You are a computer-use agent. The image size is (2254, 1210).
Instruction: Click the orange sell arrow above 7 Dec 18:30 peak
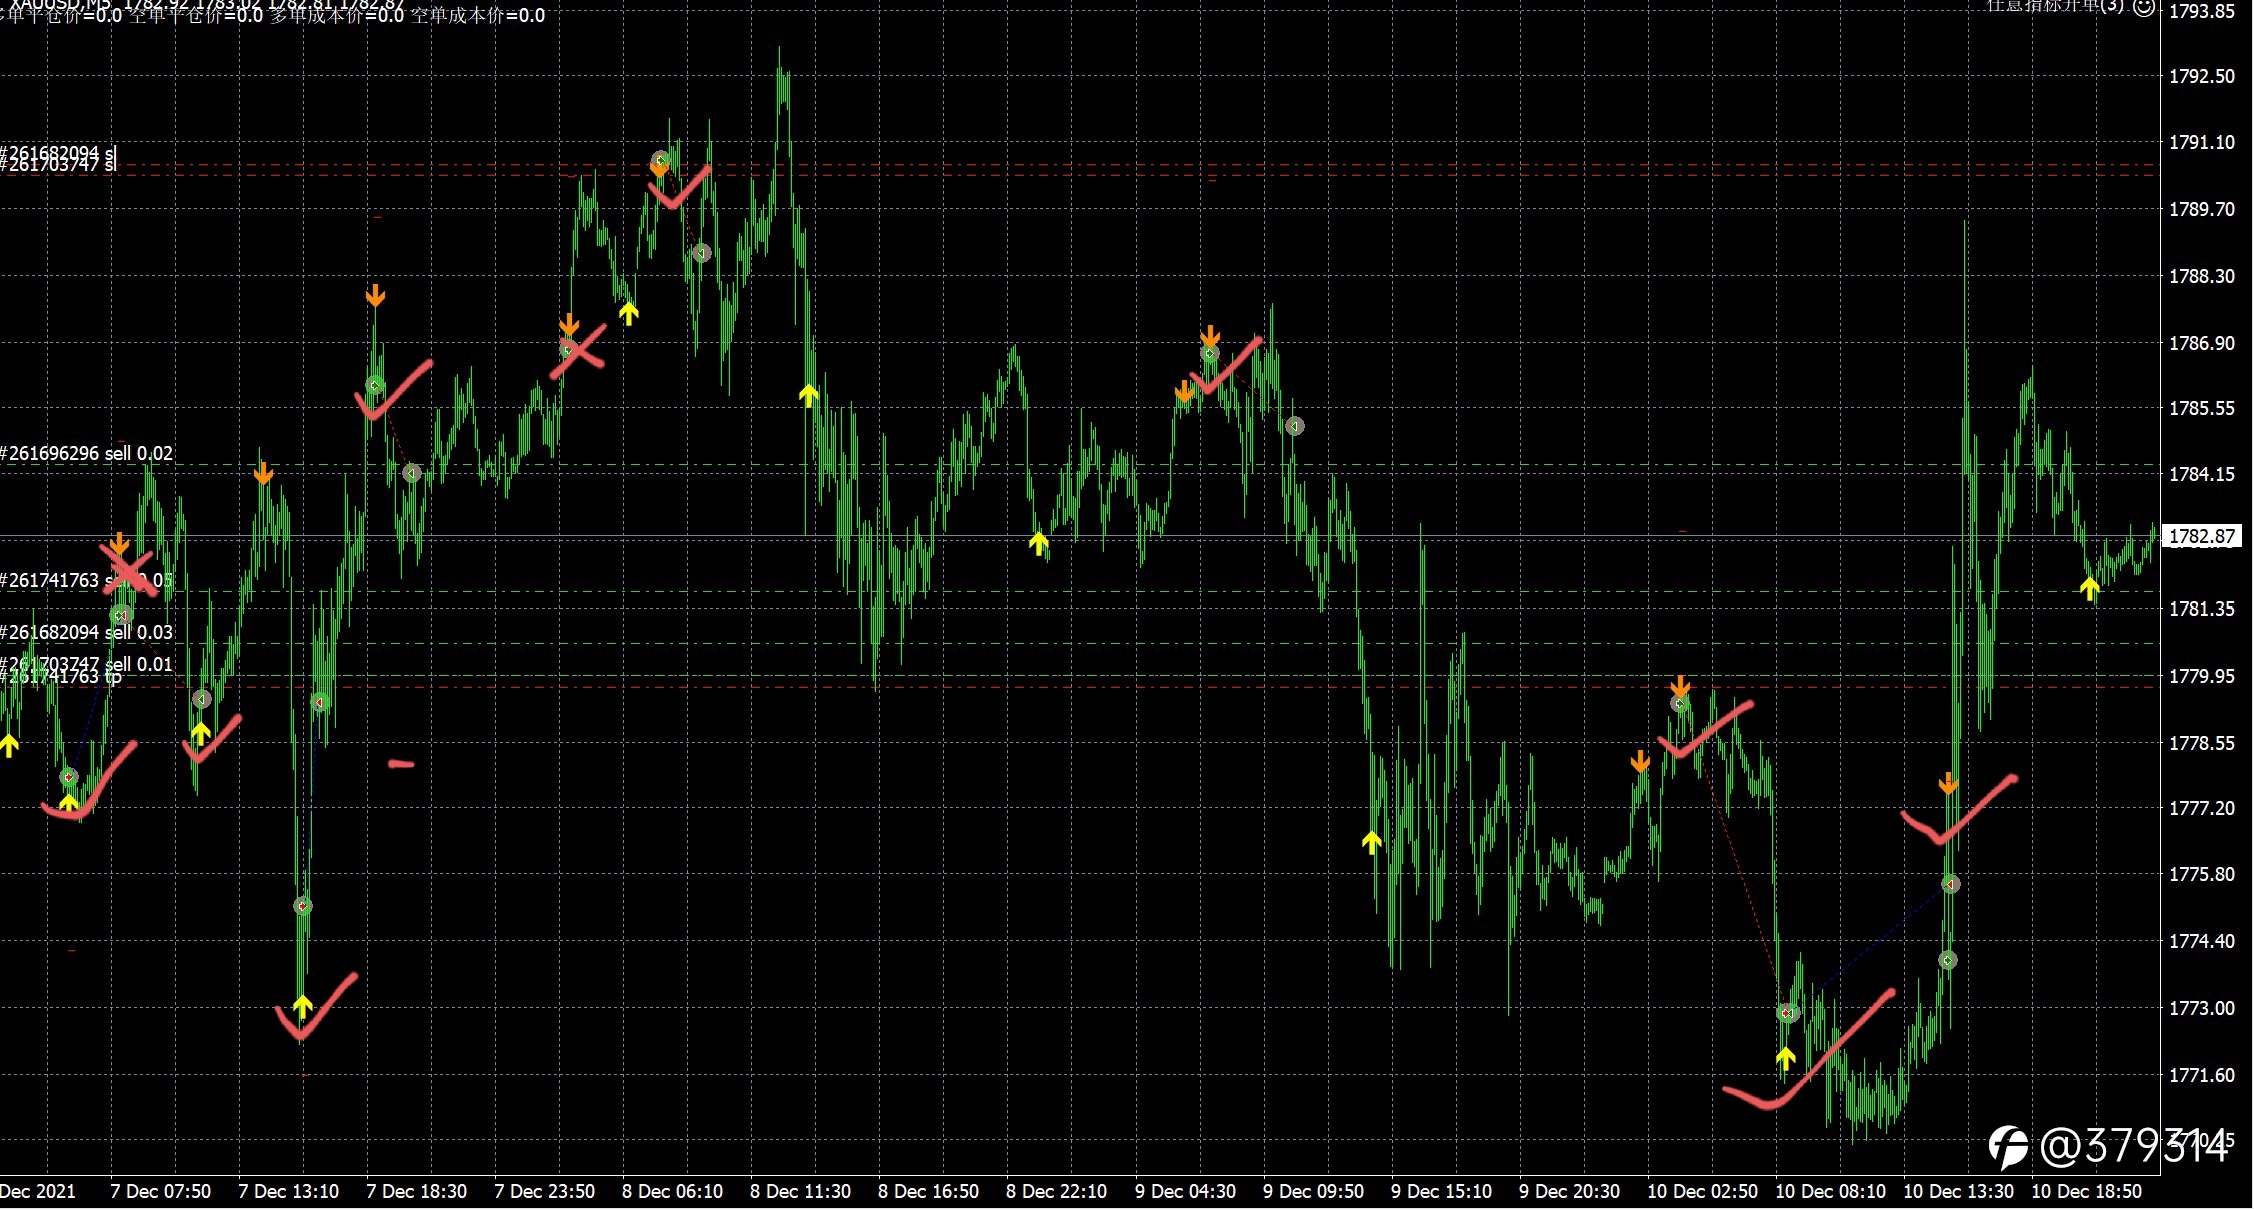pyautogui.click(x=375, y=295)
